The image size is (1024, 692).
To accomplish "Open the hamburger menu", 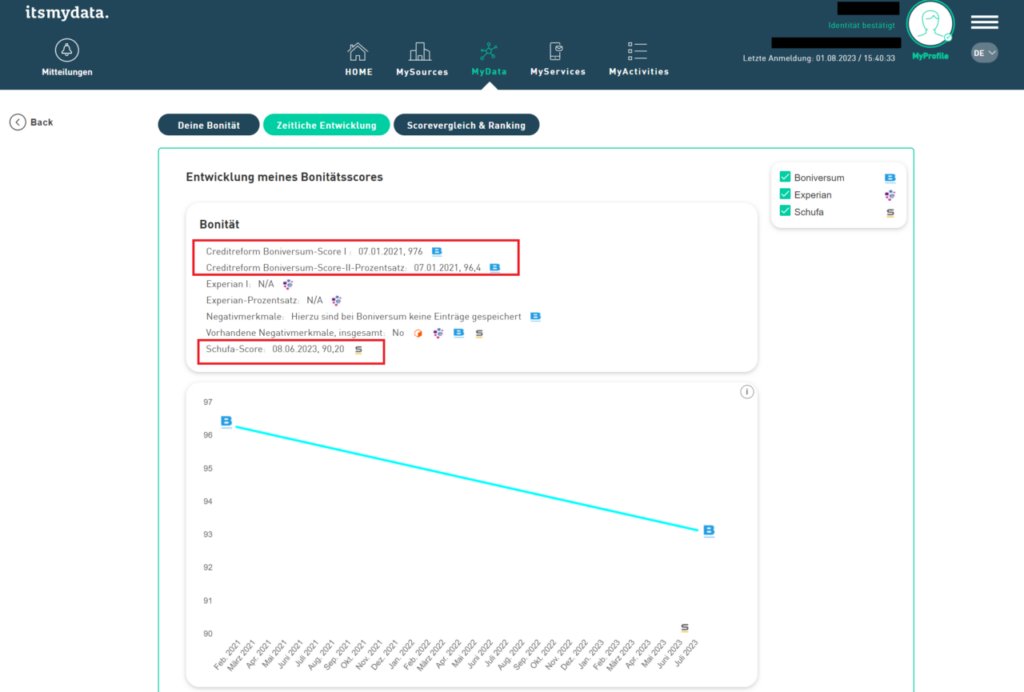I will 984,22.
